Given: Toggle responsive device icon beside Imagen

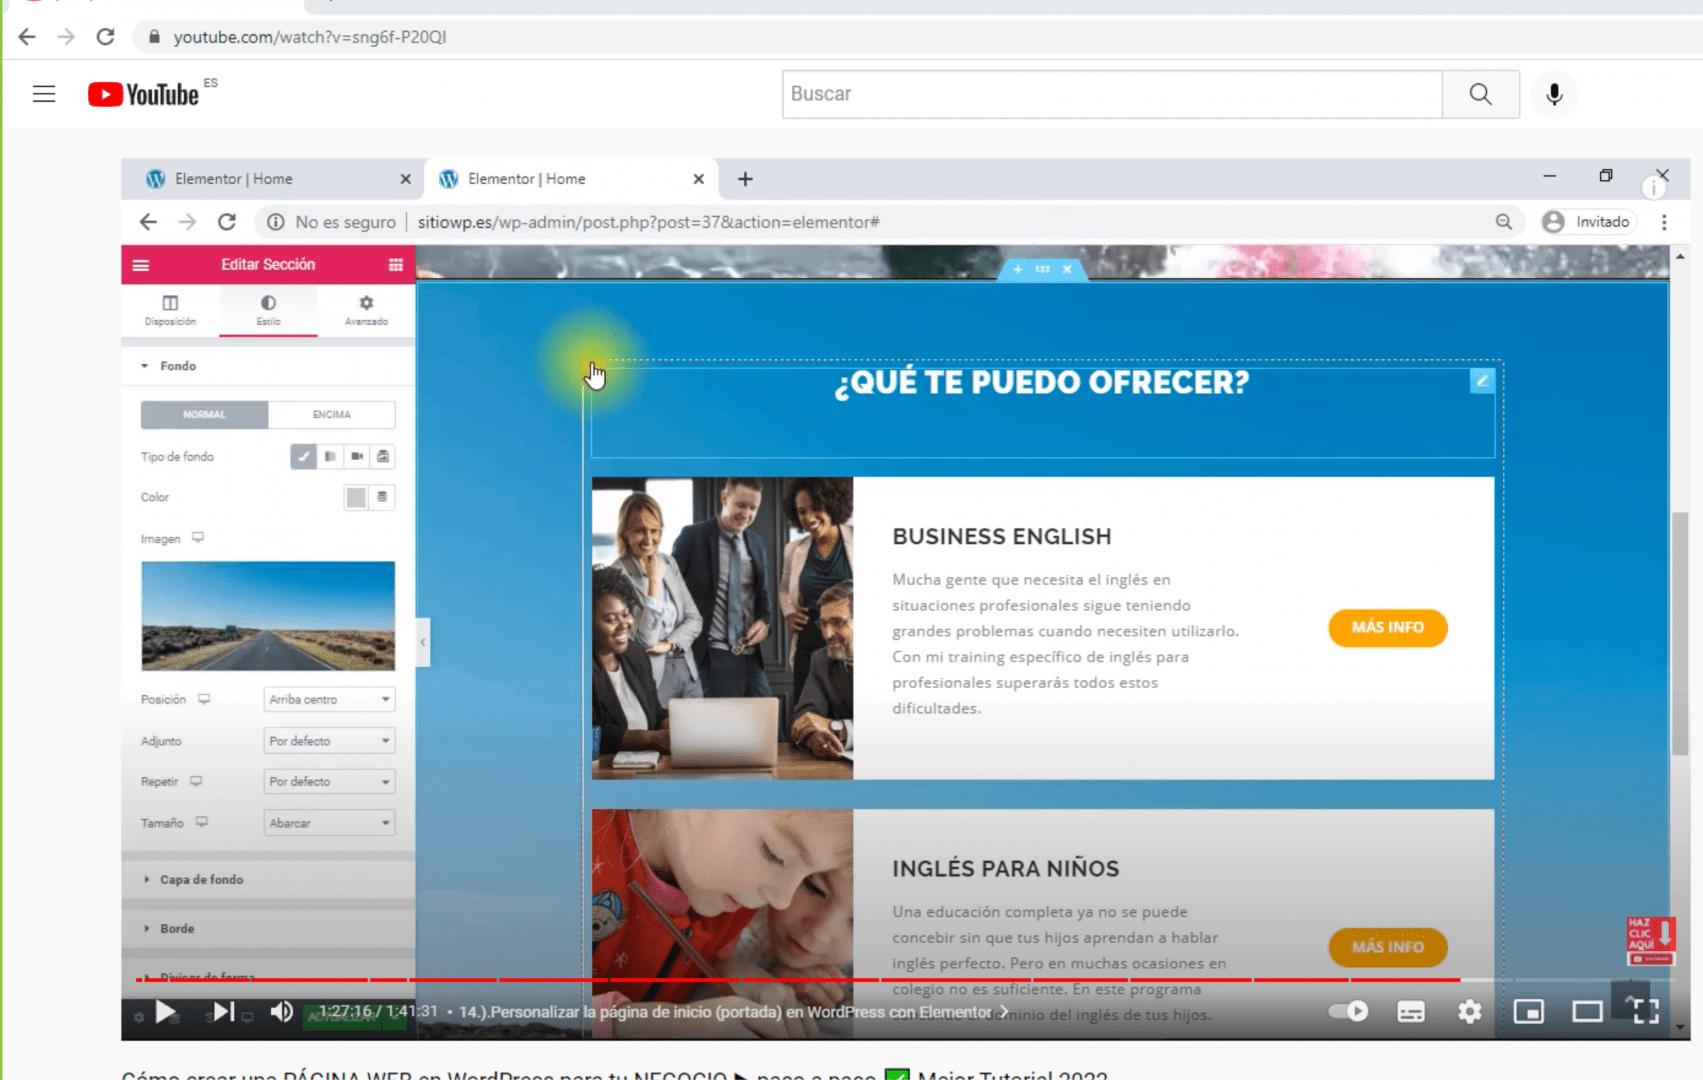Looking at the screenshot, I should point(198,538).
